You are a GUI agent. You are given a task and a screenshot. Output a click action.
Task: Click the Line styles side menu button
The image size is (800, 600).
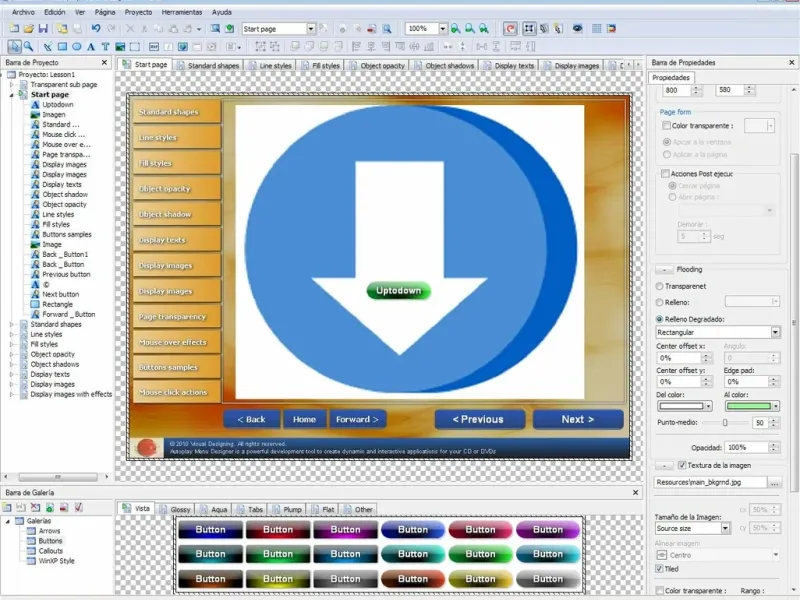point(177,137)
